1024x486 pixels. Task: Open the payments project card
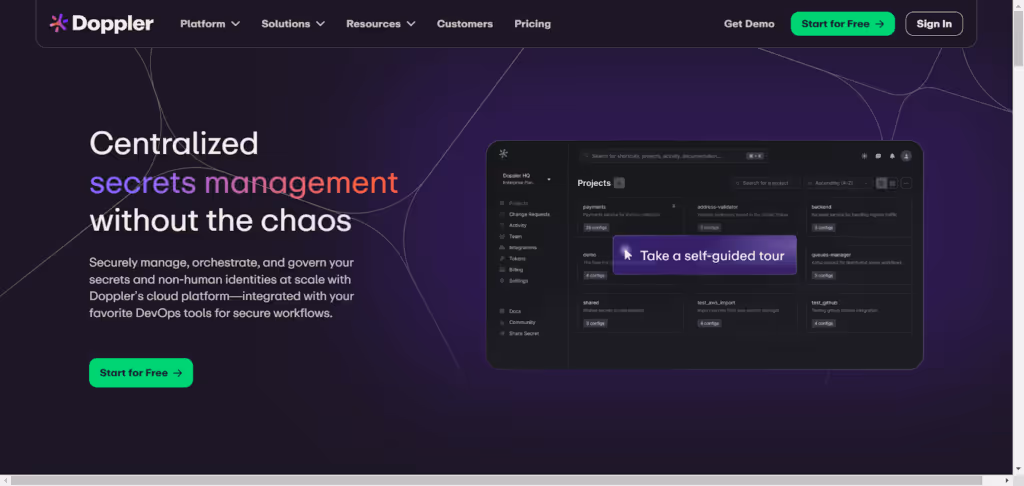pos(630,218)
